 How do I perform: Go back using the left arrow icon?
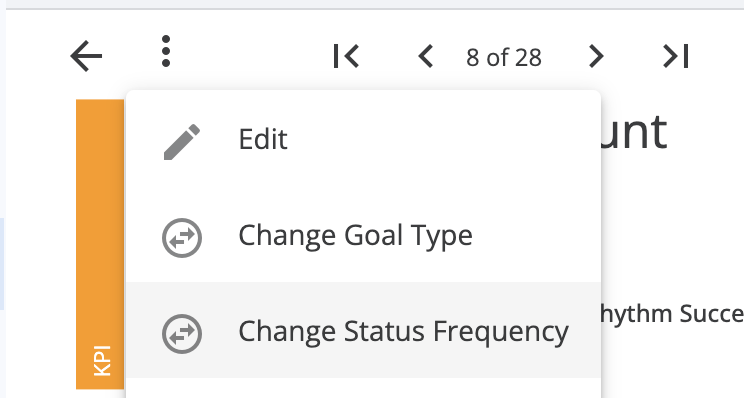pyautogui.click(x=86, y=56)
